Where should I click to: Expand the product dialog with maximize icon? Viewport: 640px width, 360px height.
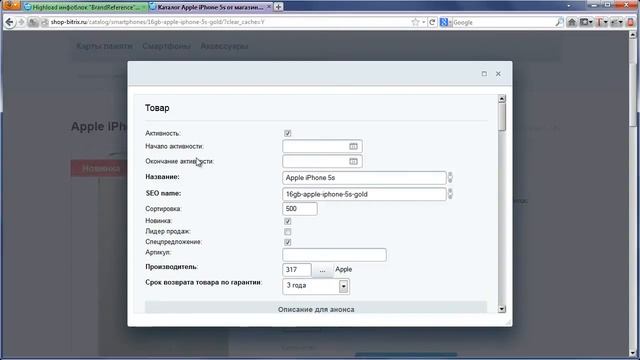click(x=484, y=74)
